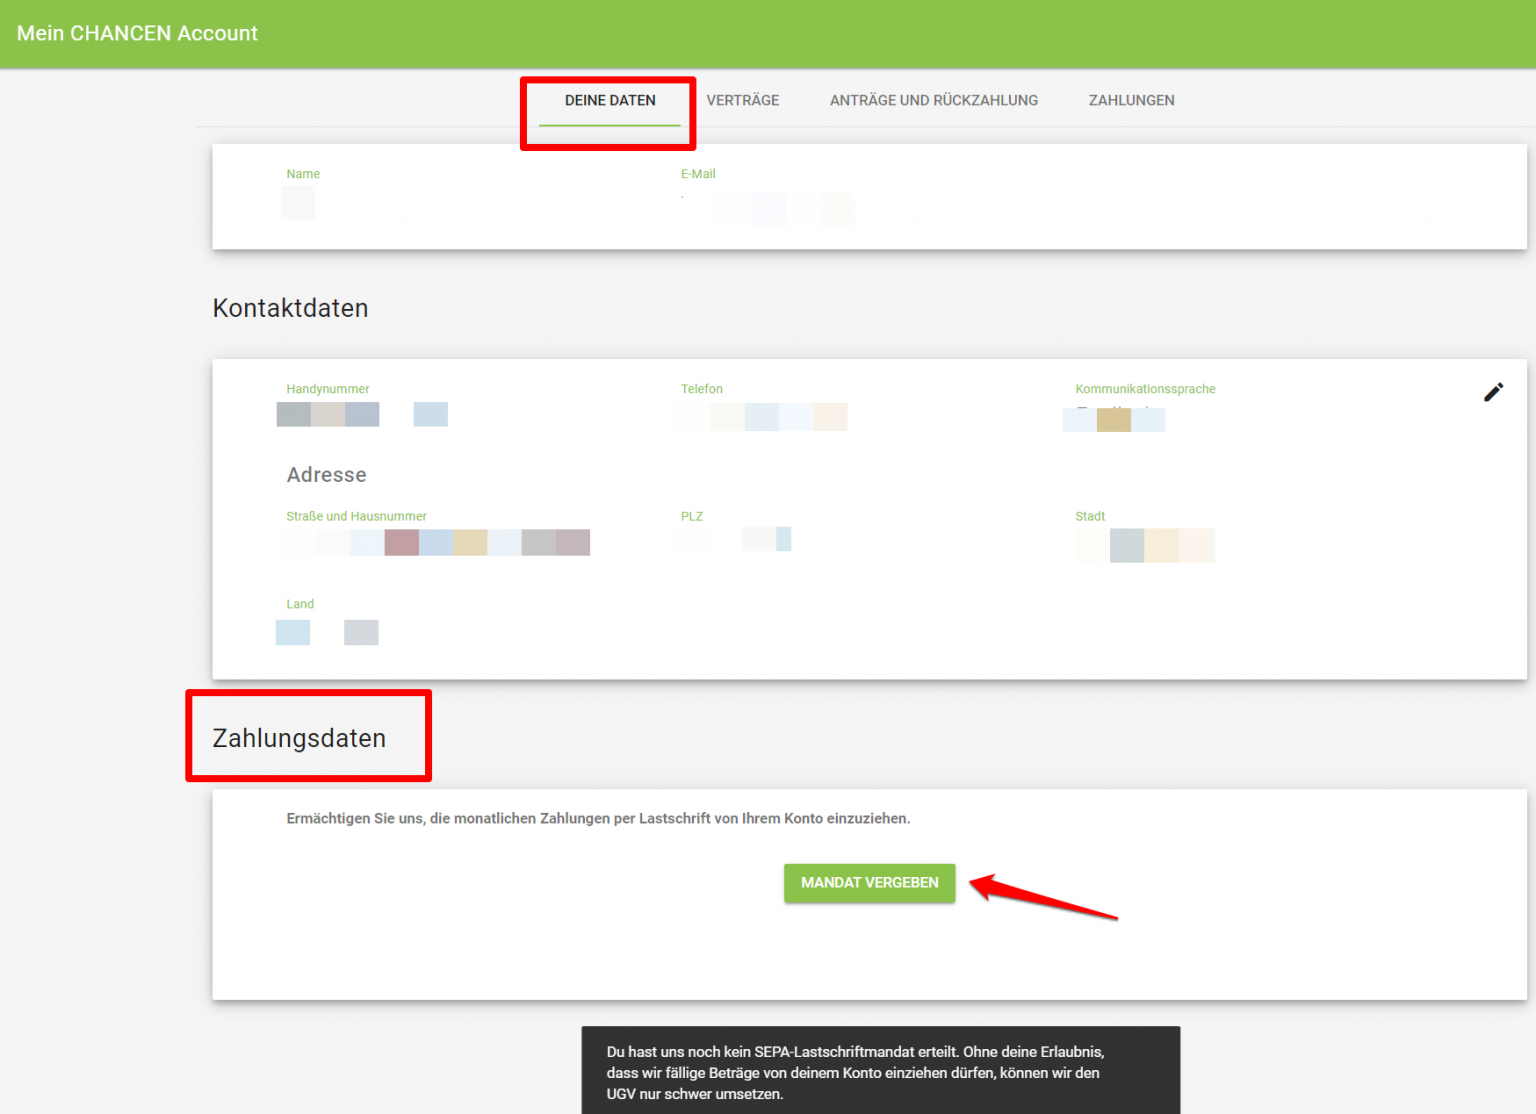Click the Name label in profile card

coord(303,174)
